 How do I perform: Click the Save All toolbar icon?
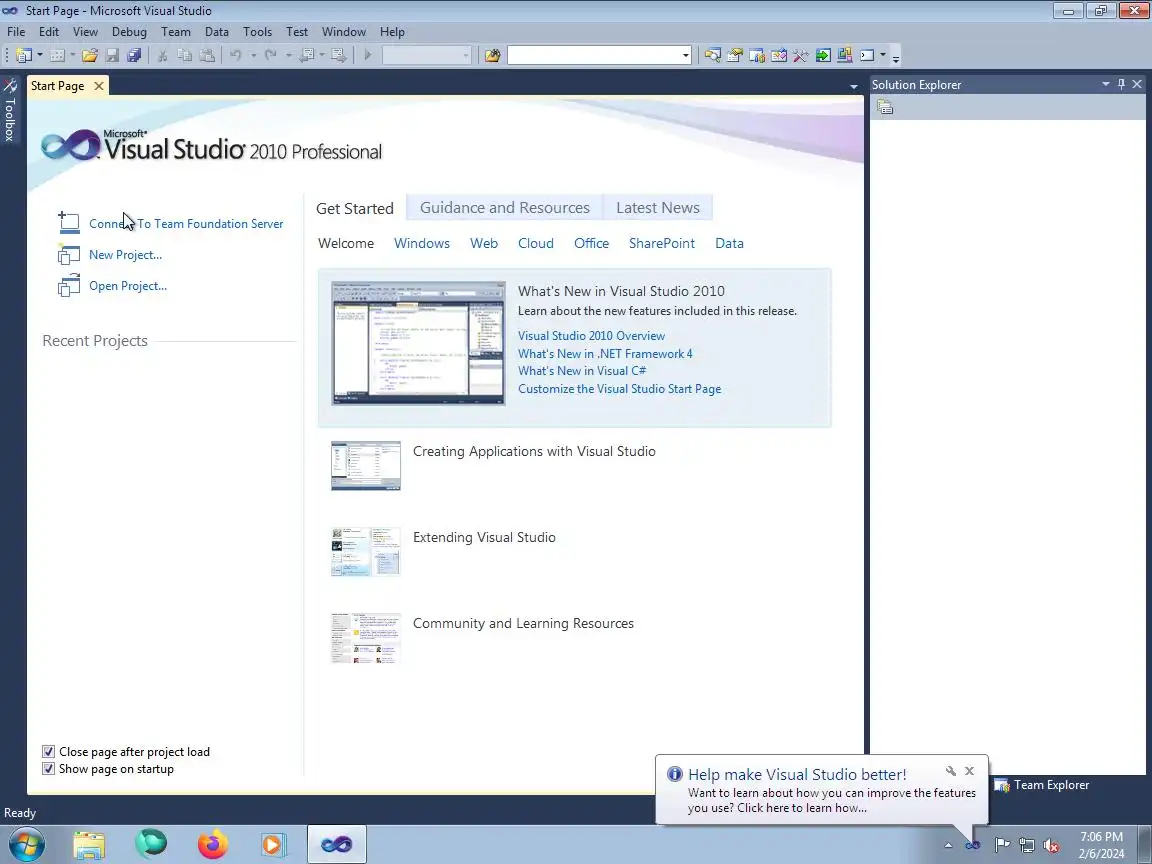(134, 55)
